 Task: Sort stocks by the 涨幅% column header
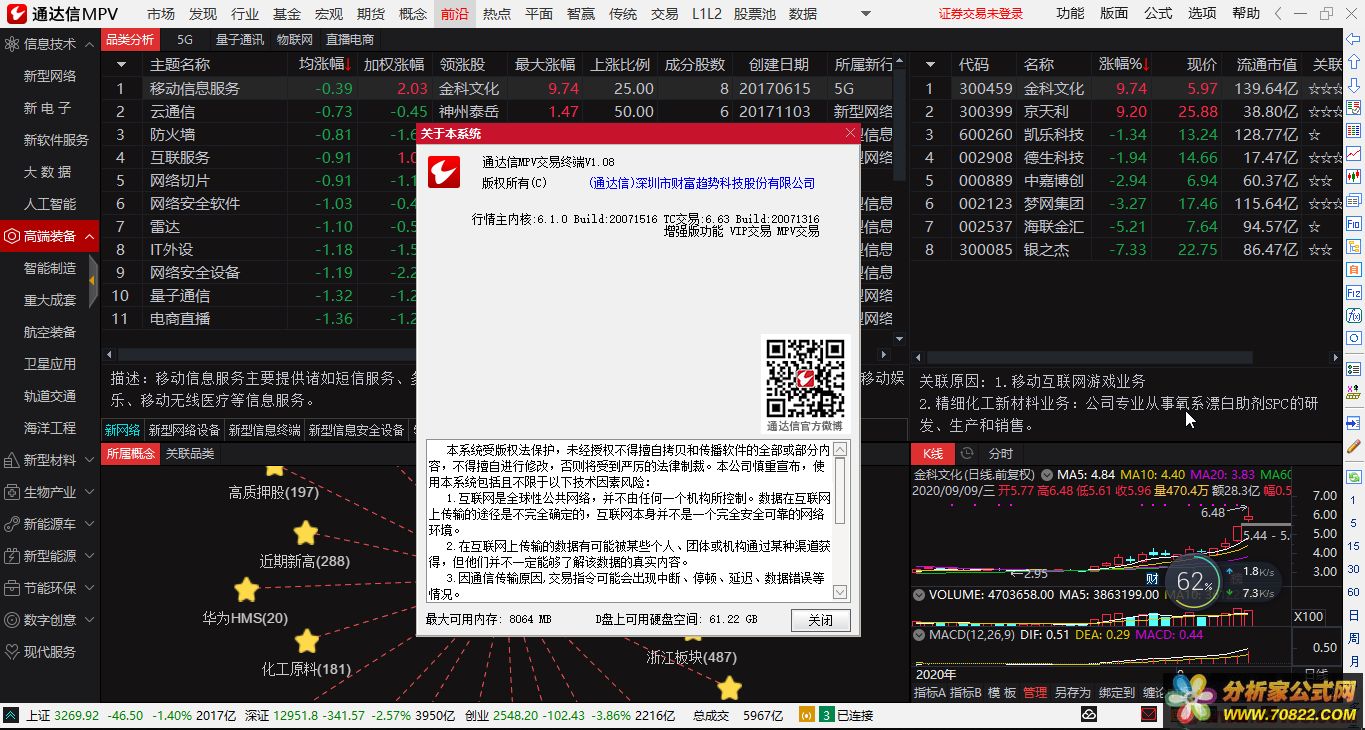coord(1124,64)
